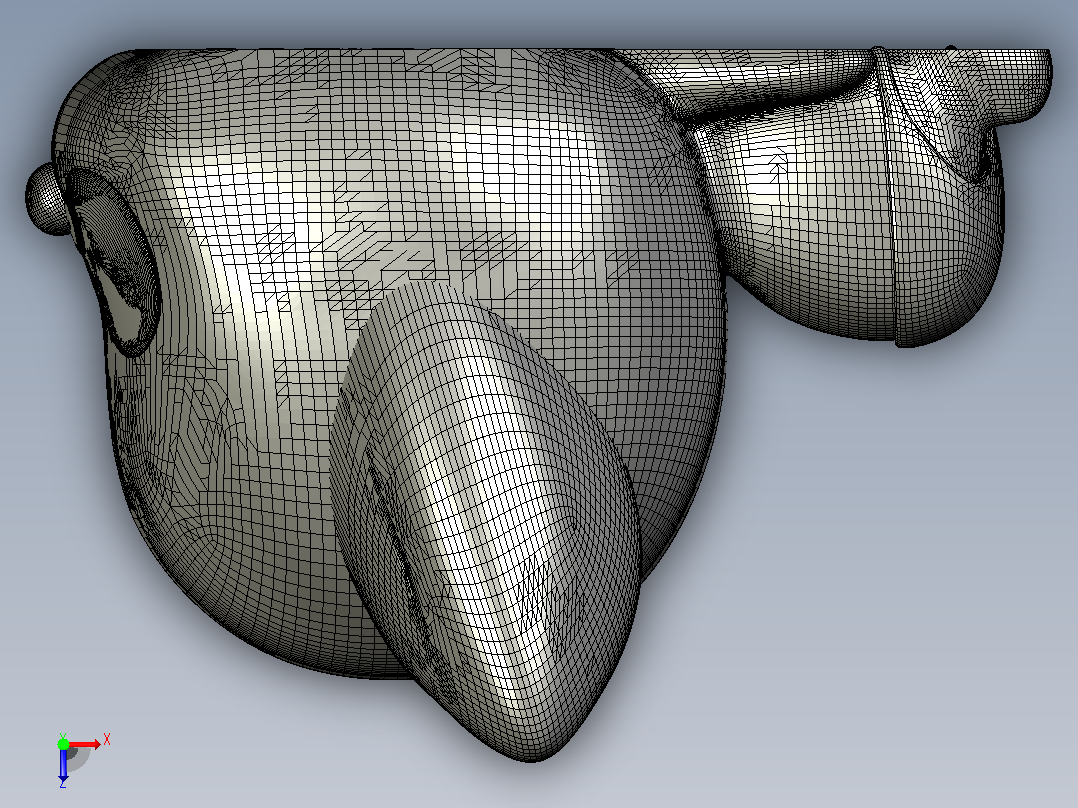Click the green Y axis dot of the triad
Image resolution: width=1078 pixels, height=808 pixels.
(63, 744)
